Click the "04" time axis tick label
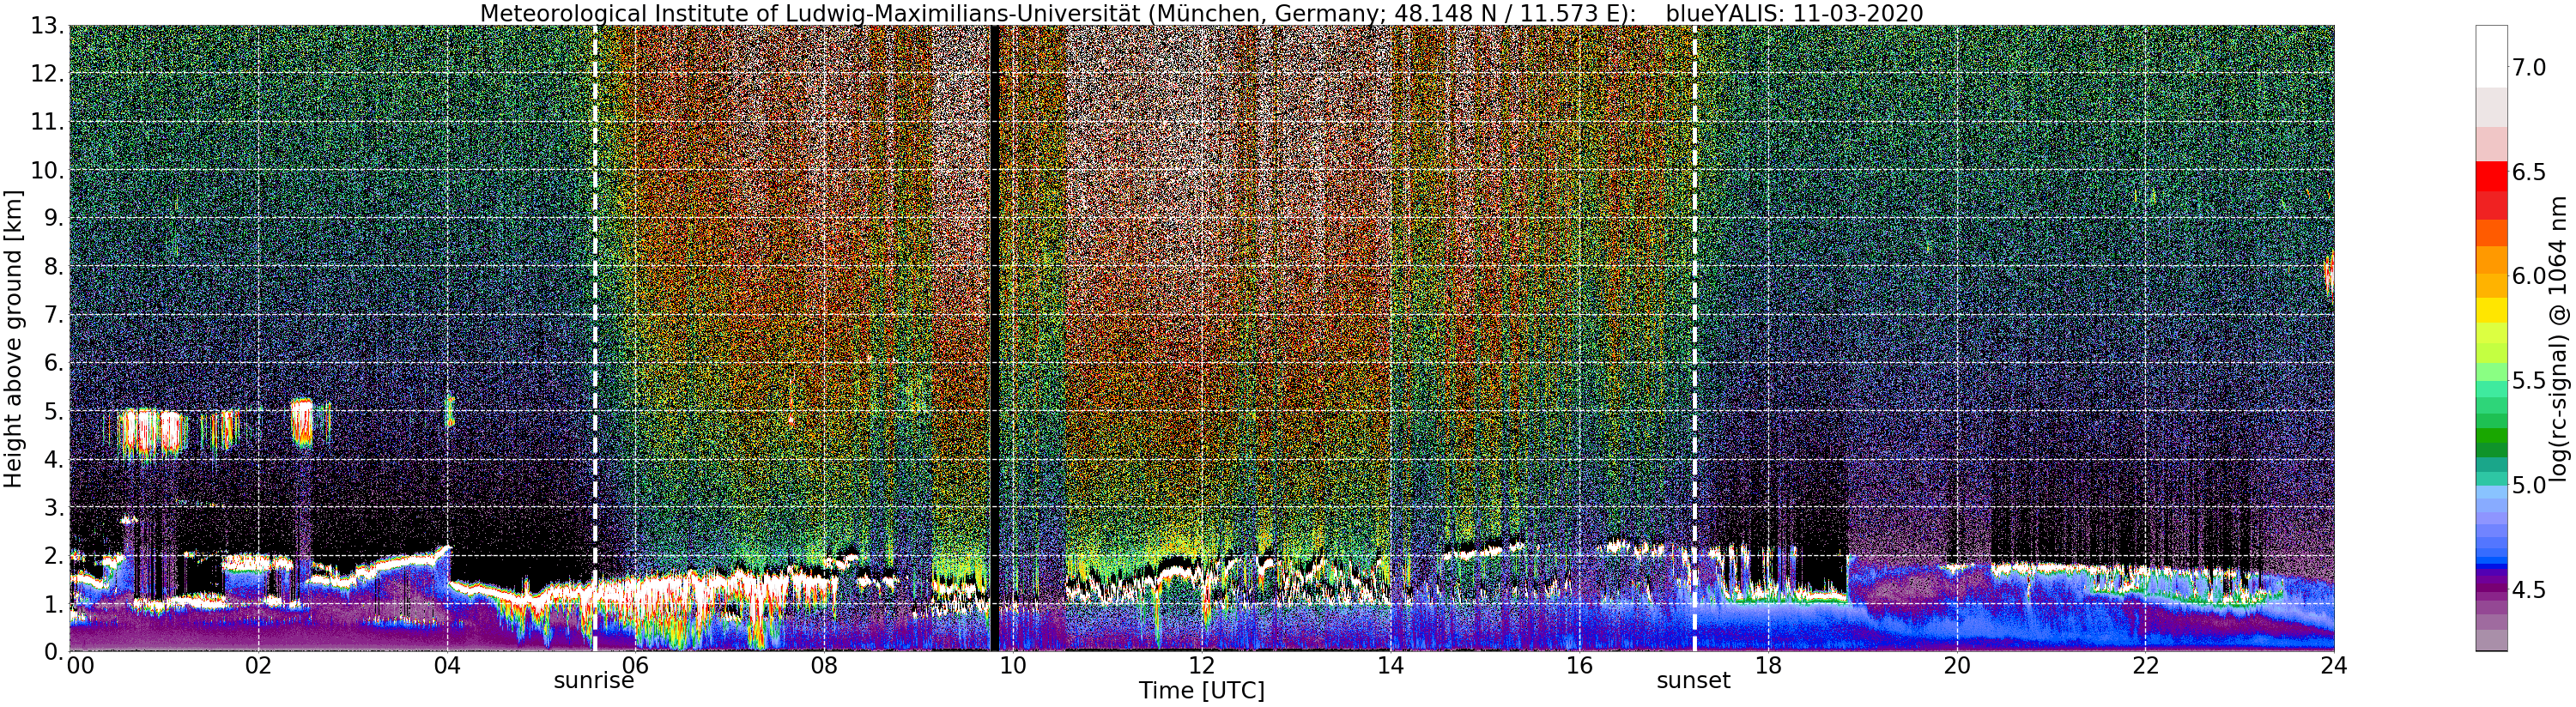2576x707 pixels. coord(447,665)
